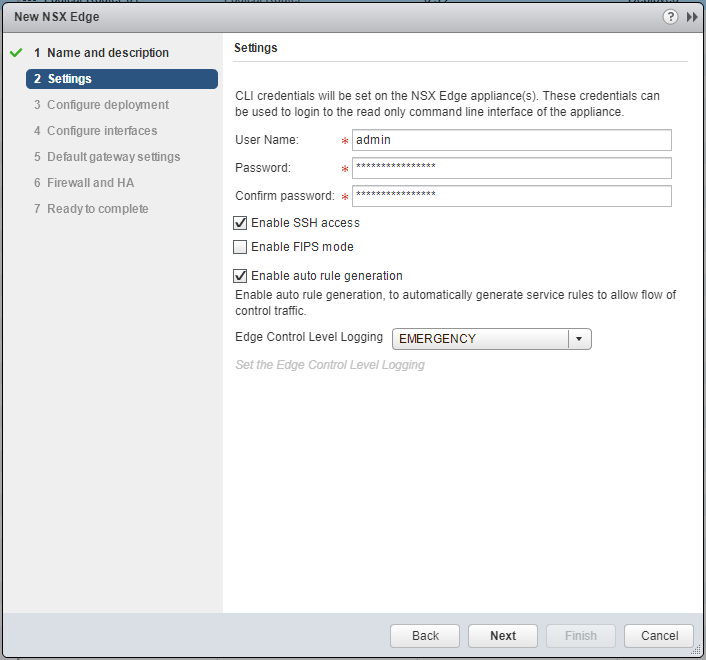
Task: Click the help question mark icon
Action: (670, 17)
